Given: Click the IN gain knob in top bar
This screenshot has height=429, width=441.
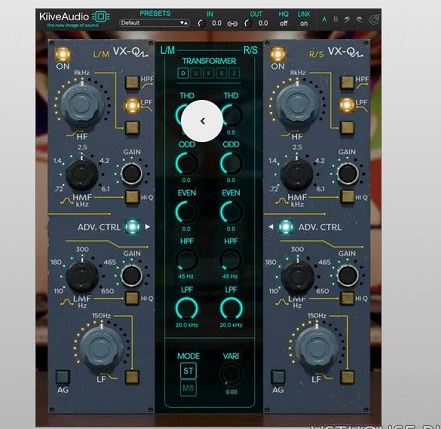Looking at the screenshot, I should (x=201, y=23).
